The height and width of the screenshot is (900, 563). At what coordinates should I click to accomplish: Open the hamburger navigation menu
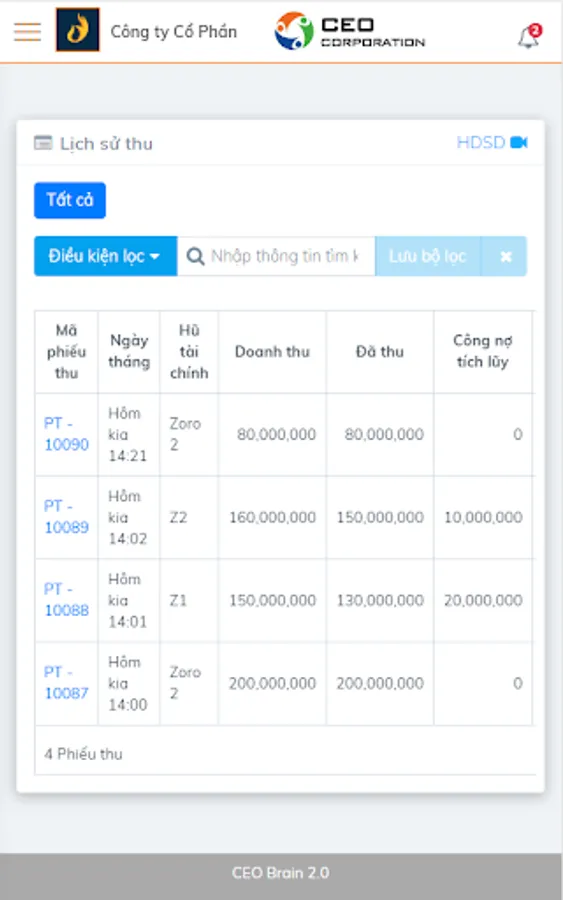(27, 32)
